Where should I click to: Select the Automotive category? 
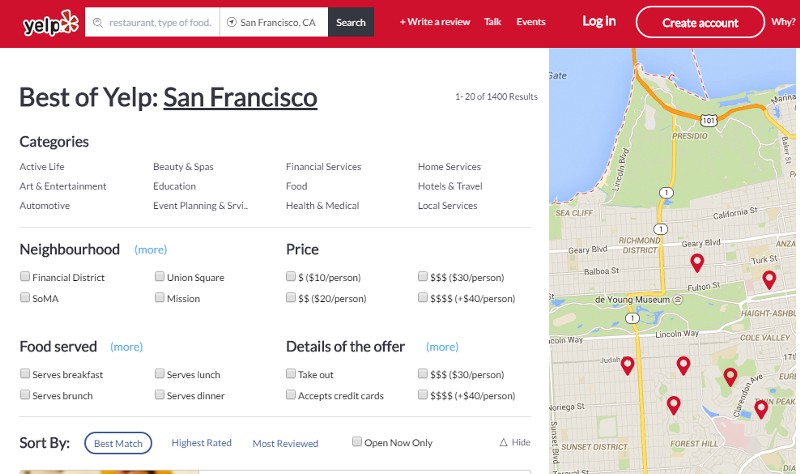44,206
